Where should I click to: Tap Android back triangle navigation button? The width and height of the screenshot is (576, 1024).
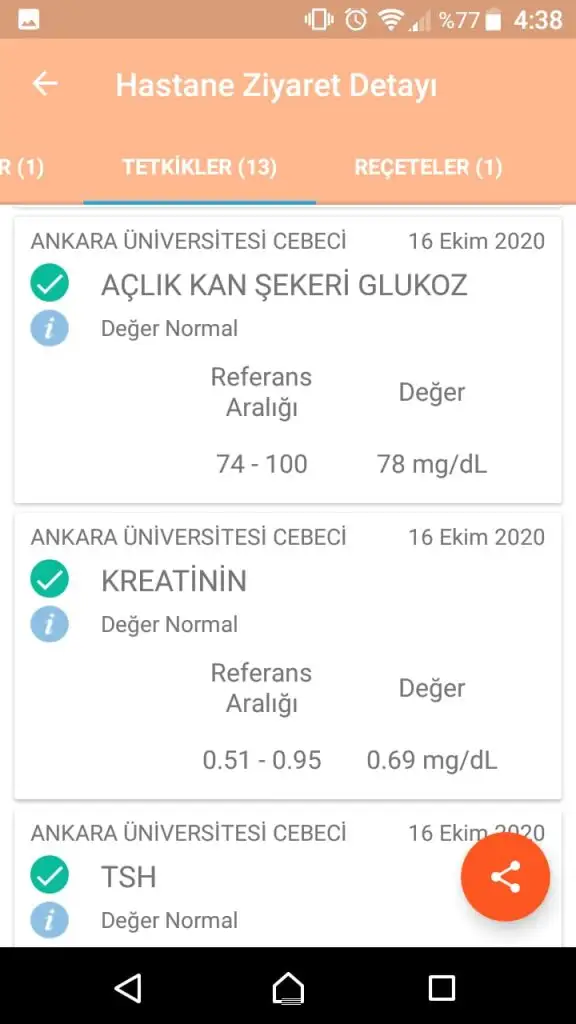click(128, 988)
